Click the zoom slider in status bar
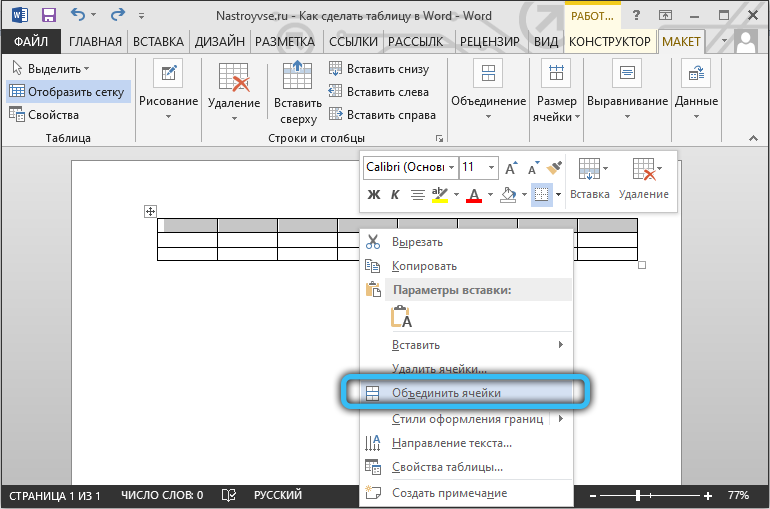Image resolution: width=770 pixels, height=509 pixels. click(637, 495)
